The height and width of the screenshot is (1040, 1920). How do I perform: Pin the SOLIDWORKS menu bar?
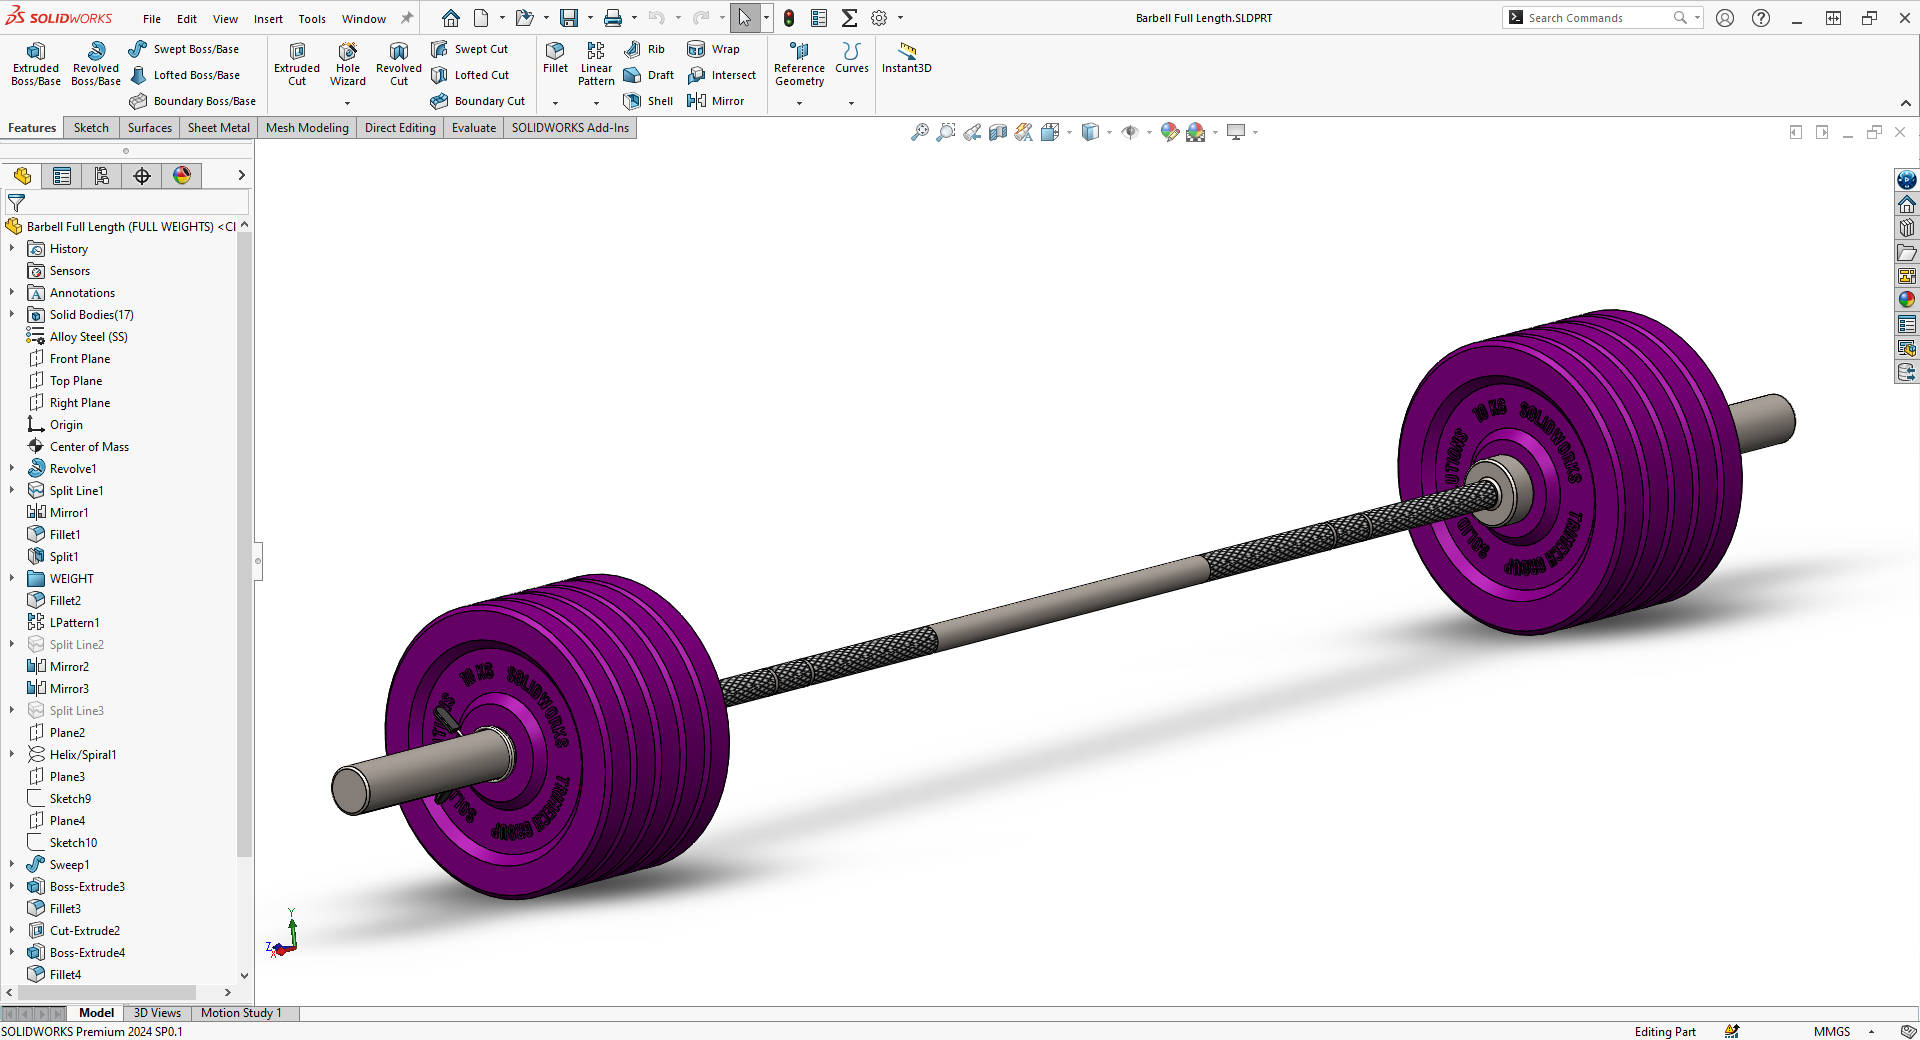[x=407, y=18]
